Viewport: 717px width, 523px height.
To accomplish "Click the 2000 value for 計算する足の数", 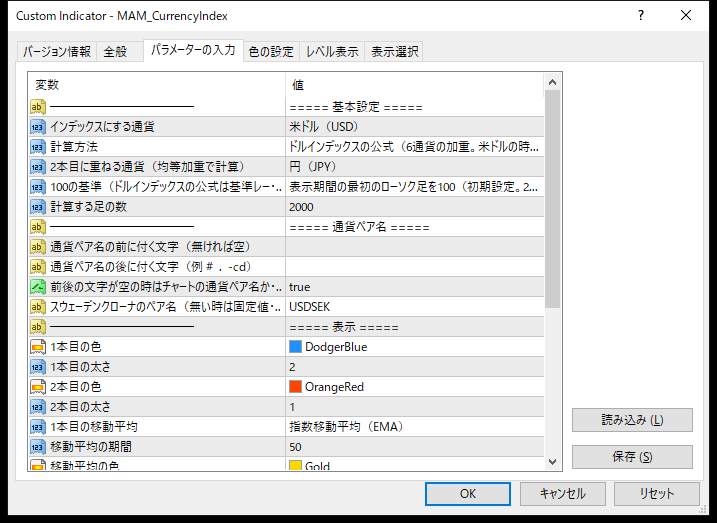I will (x=415, y=207).
